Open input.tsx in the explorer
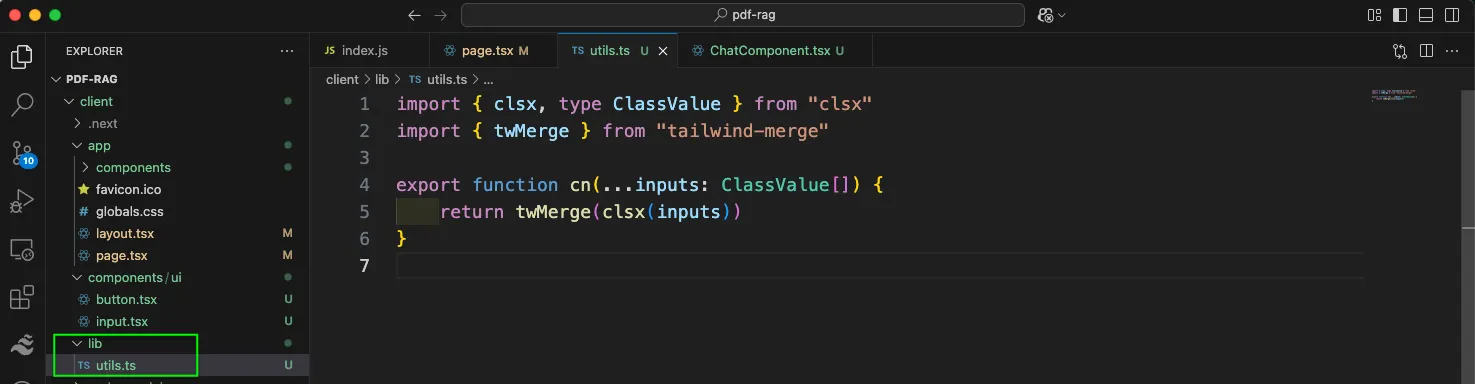Viewport: 1475px width, 384px height. coord(178,321)
